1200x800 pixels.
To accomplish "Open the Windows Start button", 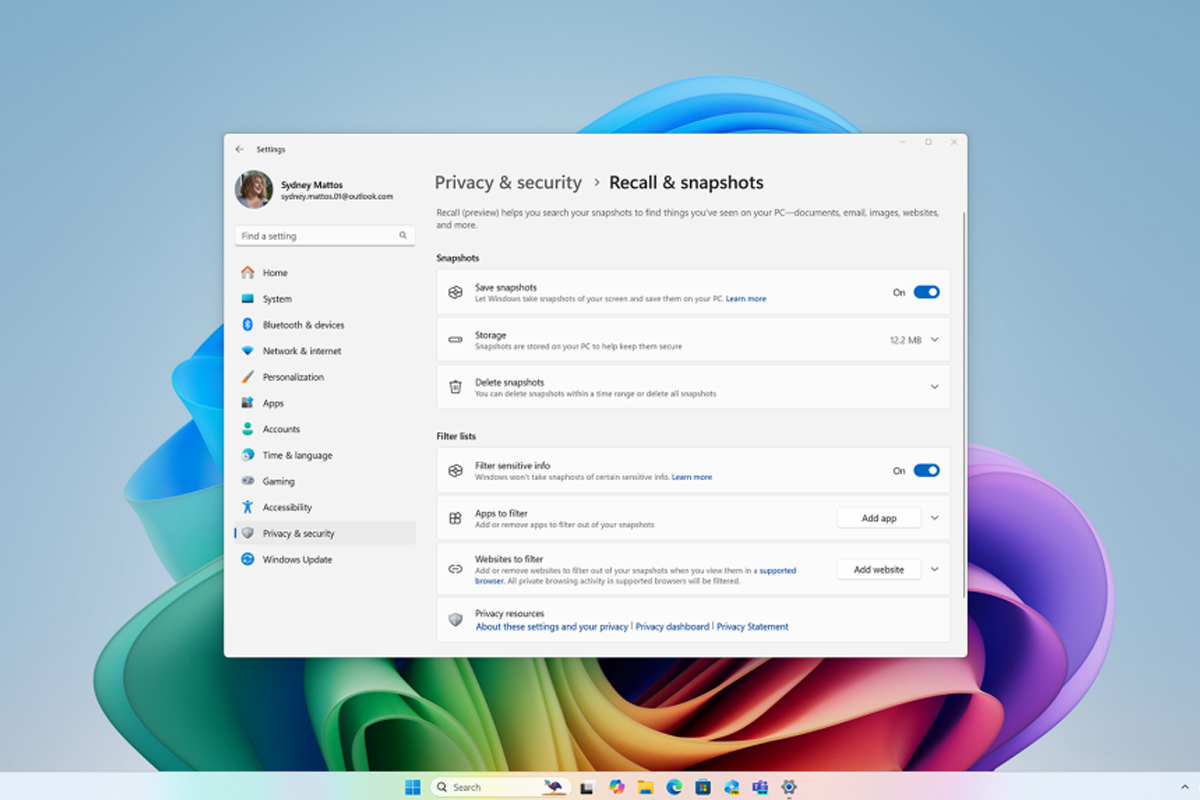I will coord(412,787).
